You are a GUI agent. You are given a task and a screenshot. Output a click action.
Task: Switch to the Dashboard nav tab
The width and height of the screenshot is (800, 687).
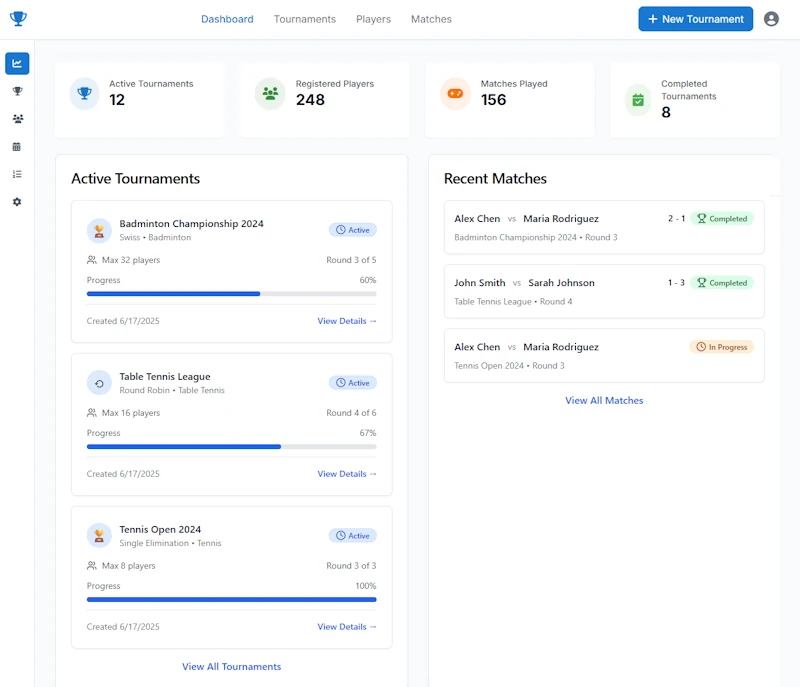pyautogui.click(x=227, y=19)
